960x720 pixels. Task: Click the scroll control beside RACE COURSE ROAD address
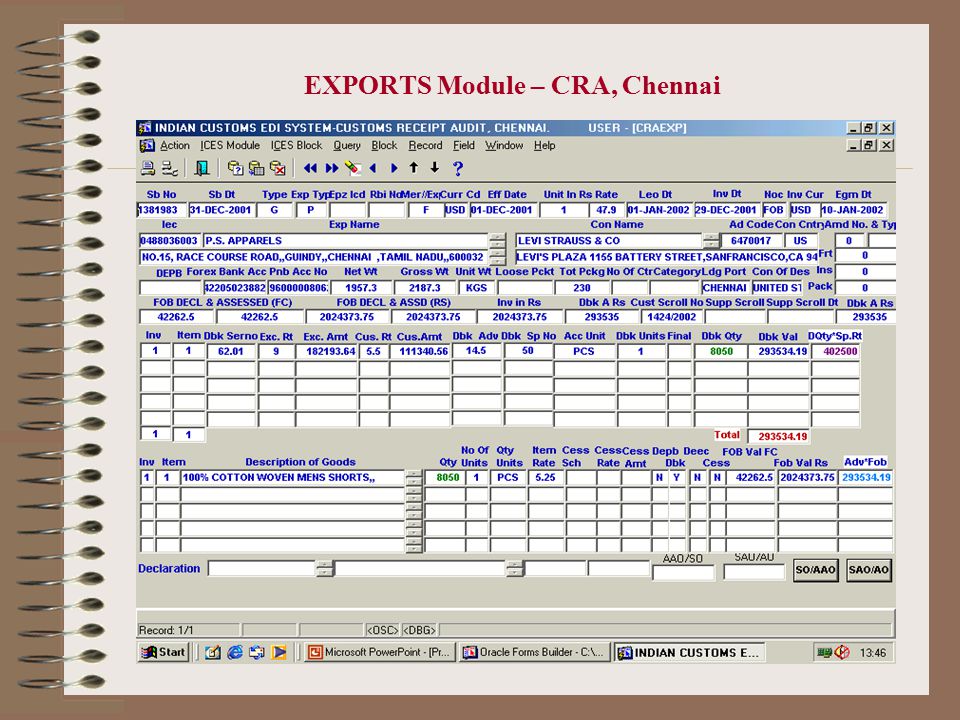click(x=498, y=257)
